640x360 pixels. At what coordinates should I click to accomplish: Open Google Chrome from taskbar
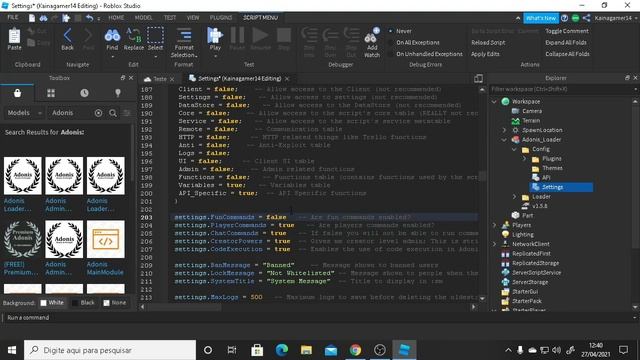[355, 350]
